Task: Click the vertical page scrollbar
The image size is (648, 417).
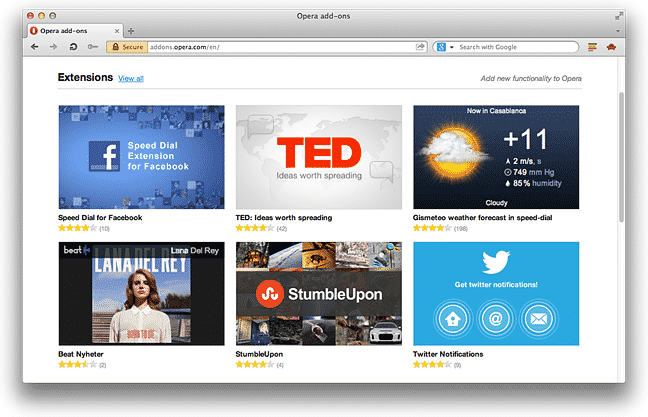Action: pos(621,157)
